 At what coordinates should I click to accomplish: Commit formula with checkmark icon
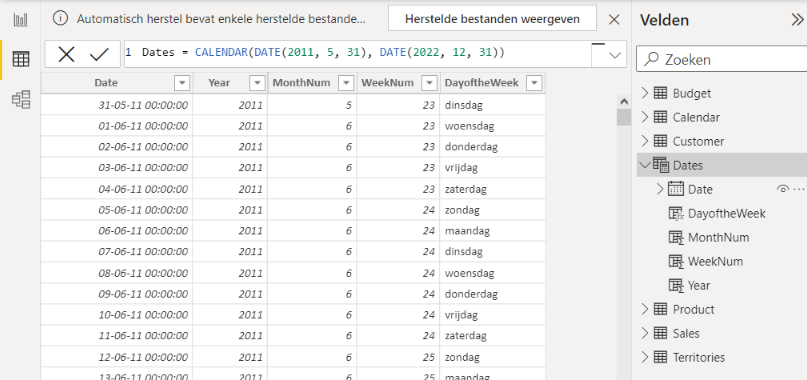point(99,54)
